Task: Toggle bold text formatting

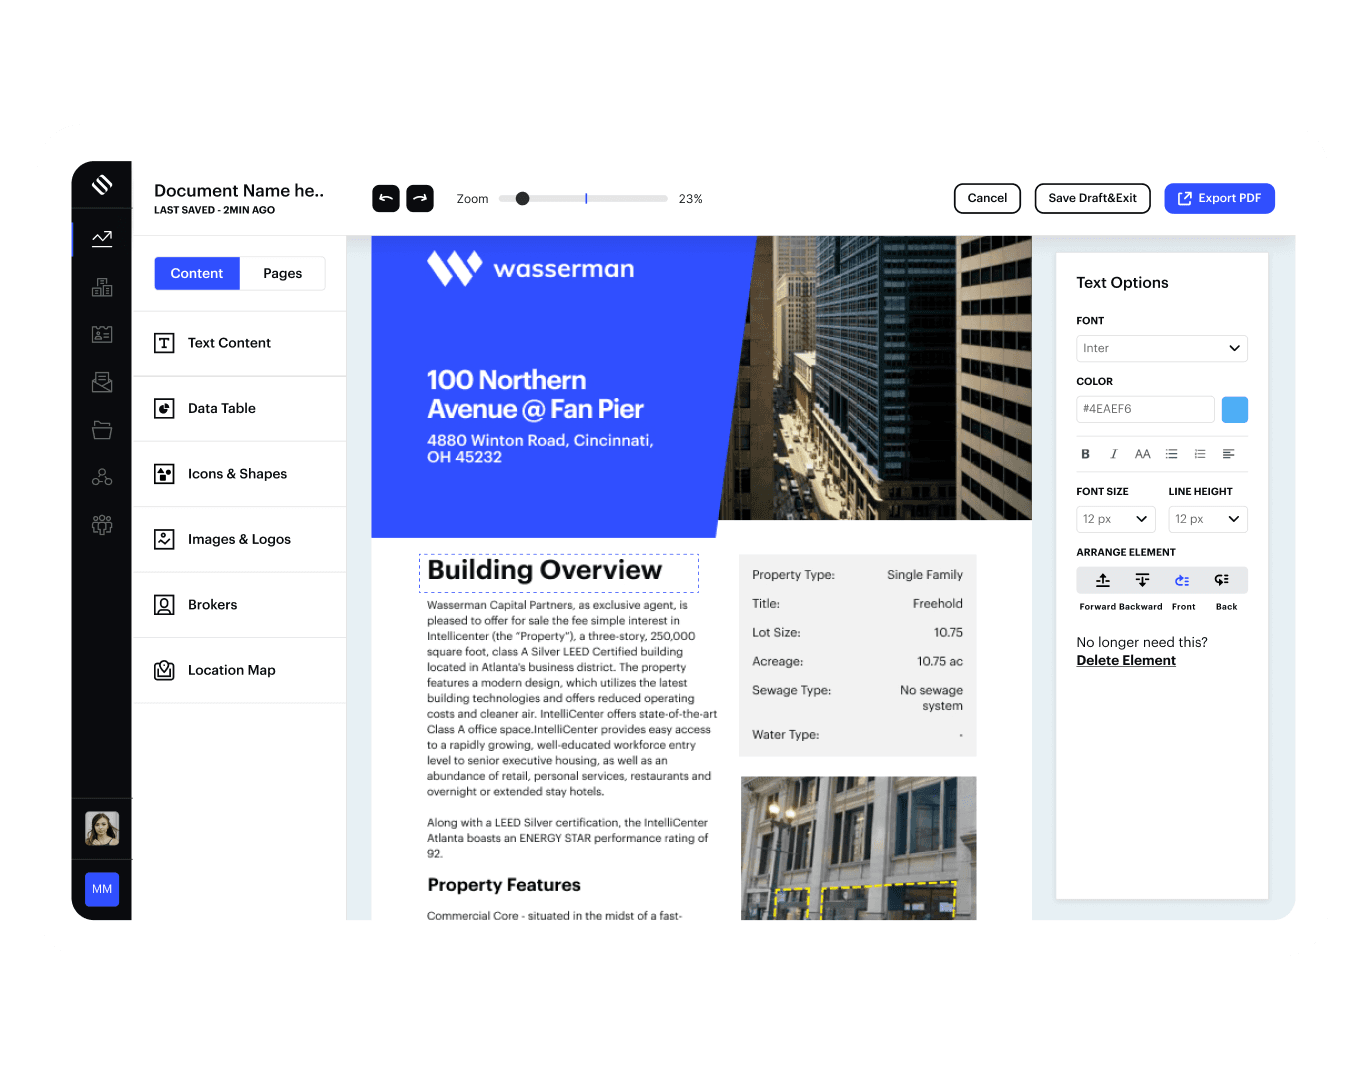Action: click(1085, 454)
